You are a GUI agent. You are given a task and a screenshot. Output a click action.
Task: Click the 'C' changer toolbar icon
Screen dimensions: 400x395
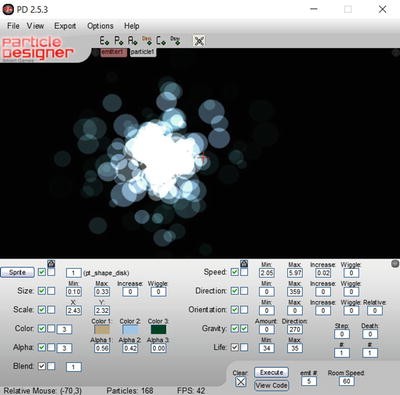(161, 41)
